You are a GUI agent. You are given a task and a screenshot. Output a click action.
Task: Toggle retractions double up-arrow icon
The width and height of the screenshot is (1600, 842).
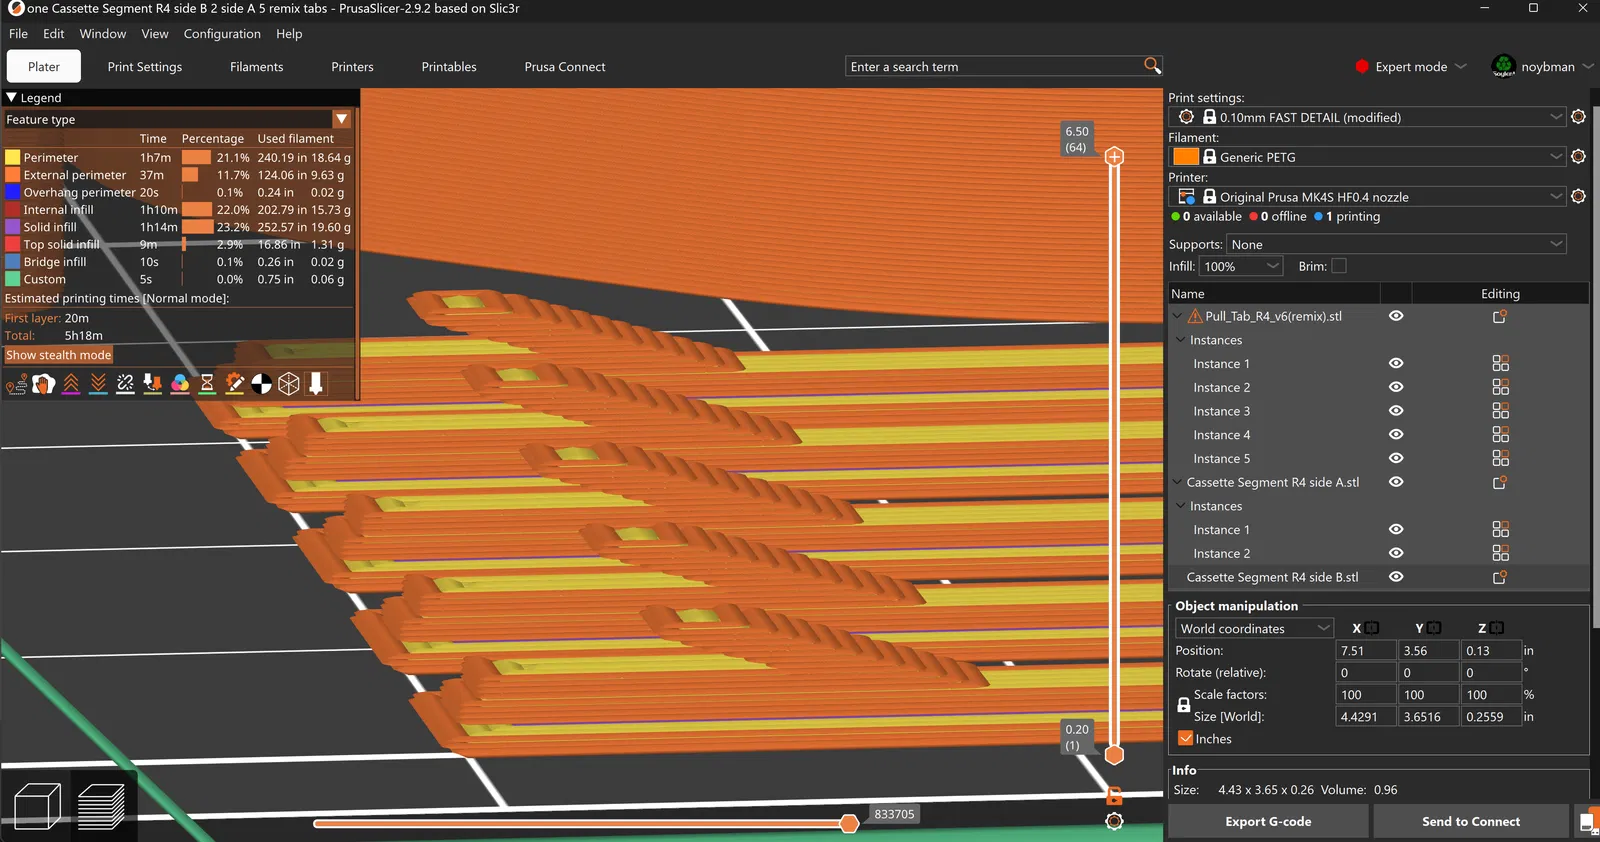coord(71,384)
